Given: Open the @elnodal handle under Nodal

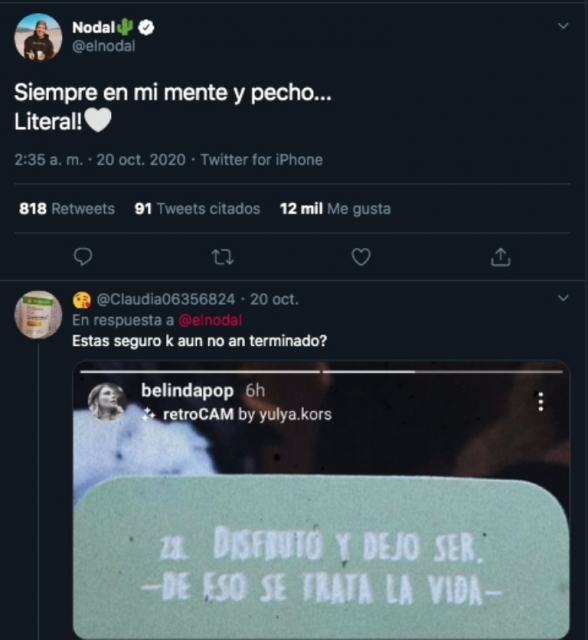Looking at the screenshot, I should point(104,46).
